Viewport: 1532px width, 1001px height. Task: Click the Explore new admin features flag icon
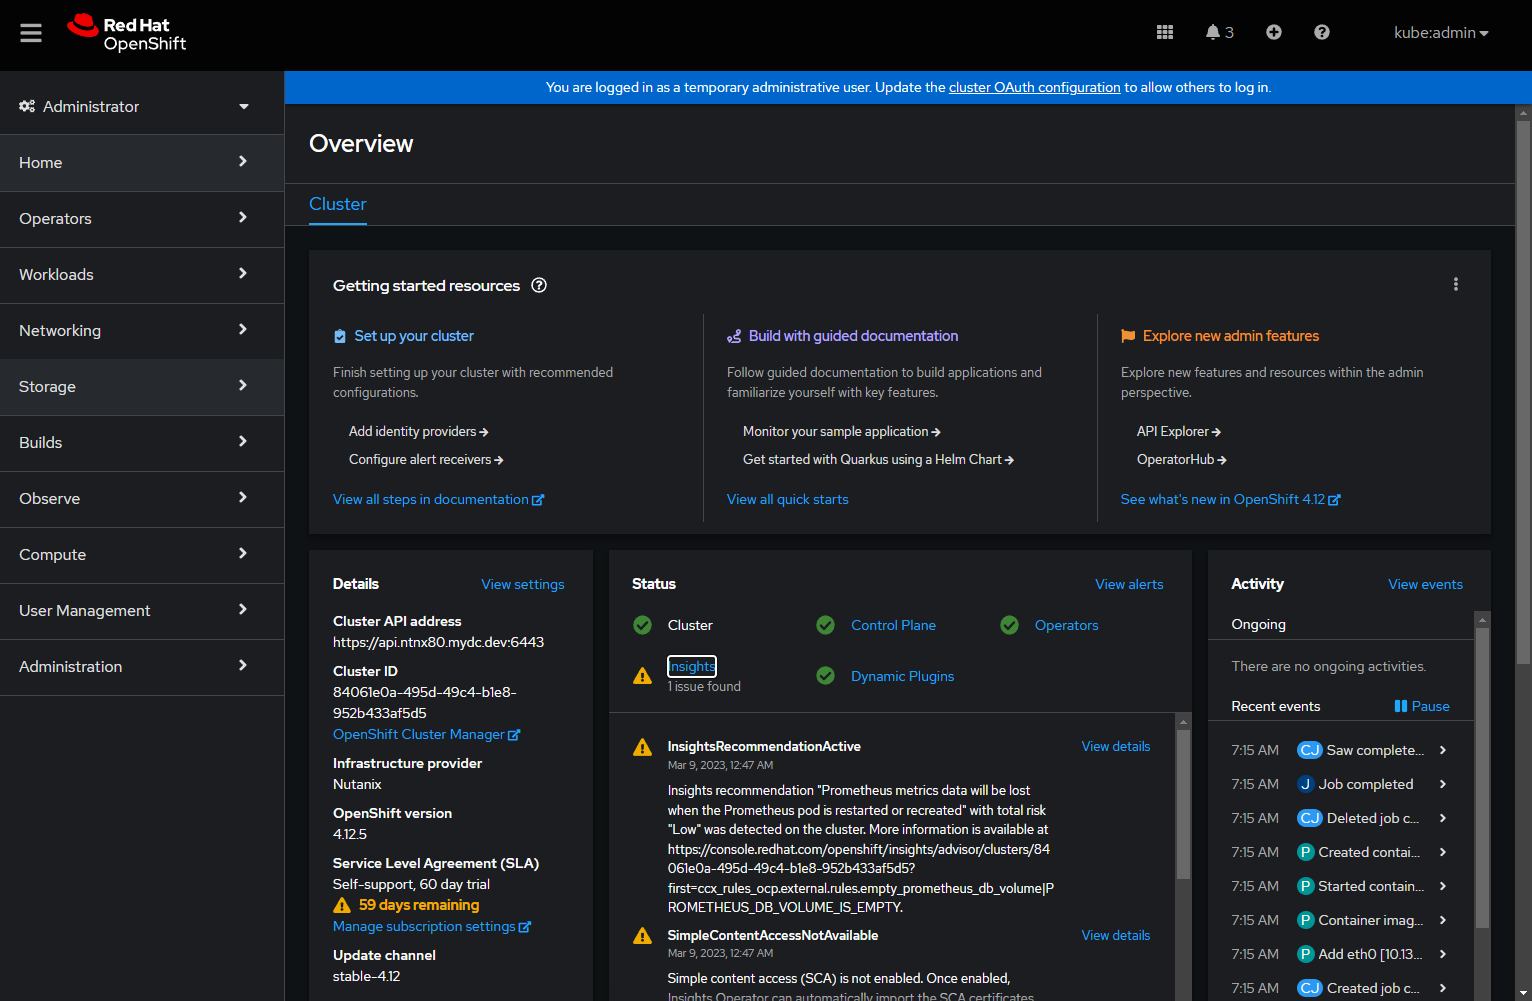pos(1128,336)
